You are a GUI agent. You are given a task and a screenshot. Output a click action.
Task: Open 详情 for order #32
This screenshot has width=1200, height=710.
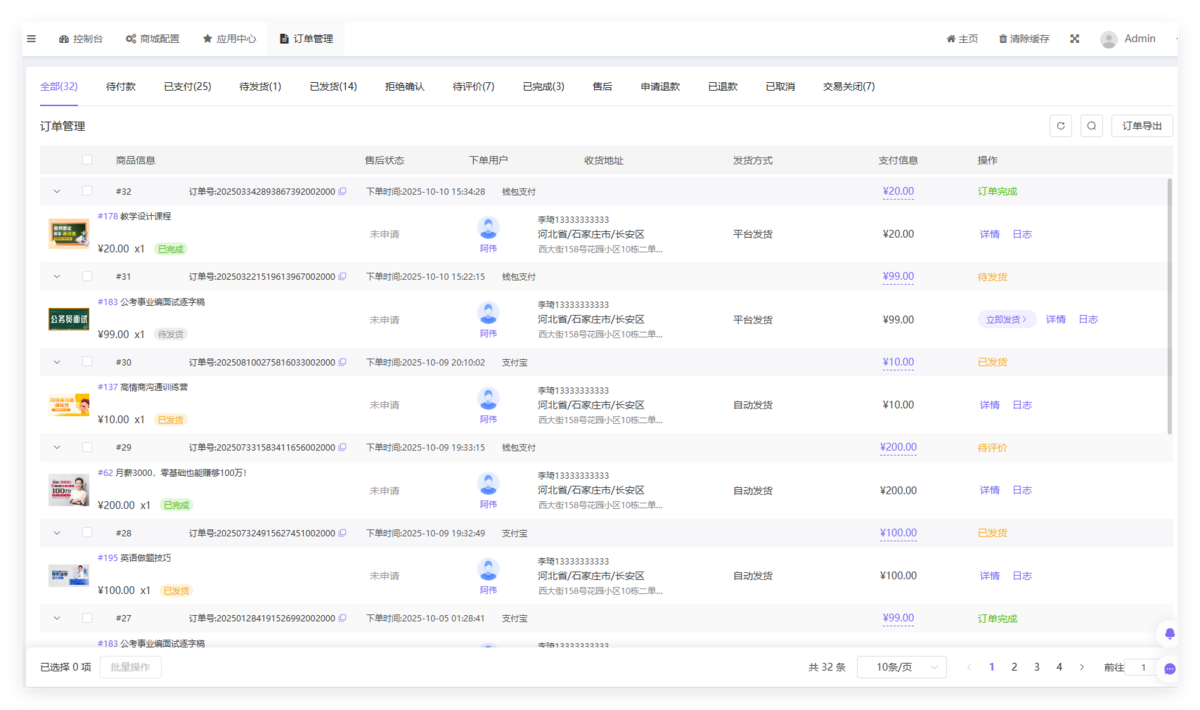(x=989, y=234)
